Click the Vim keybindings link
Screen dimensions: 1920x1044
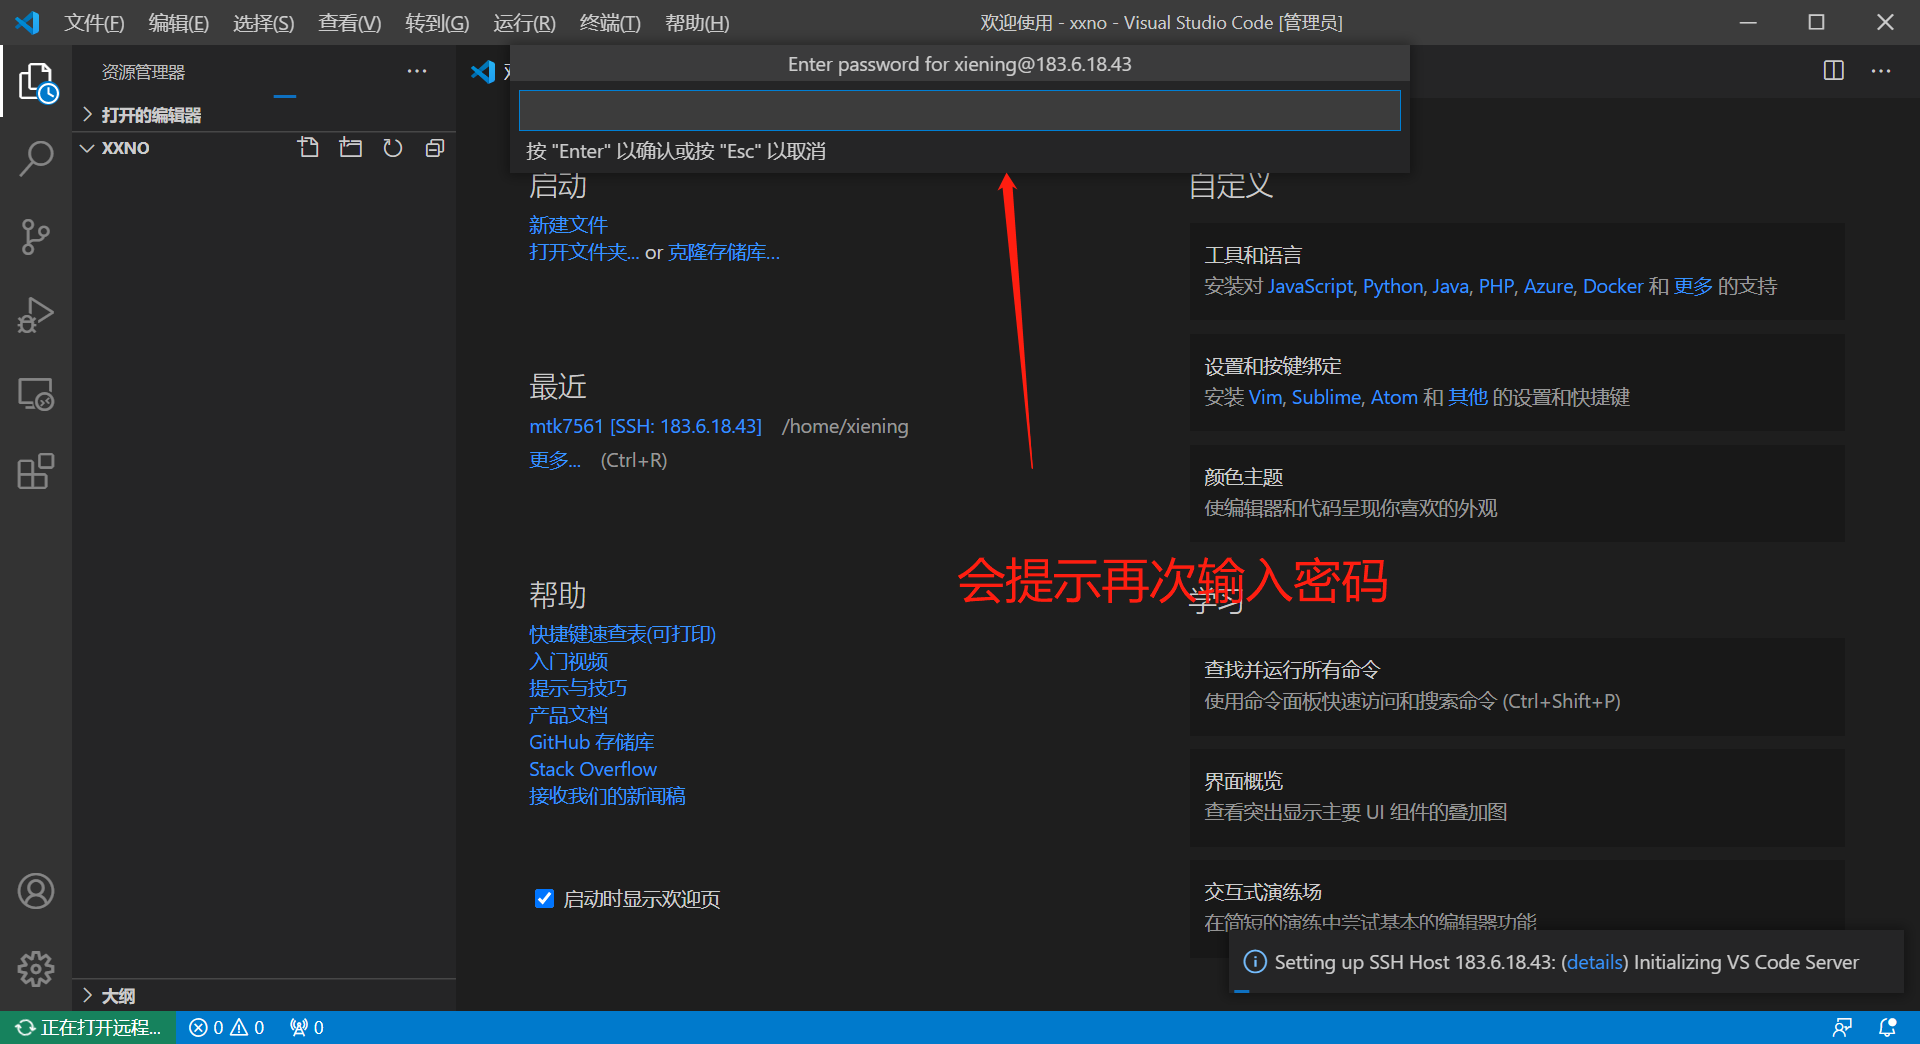[1265, 397]
